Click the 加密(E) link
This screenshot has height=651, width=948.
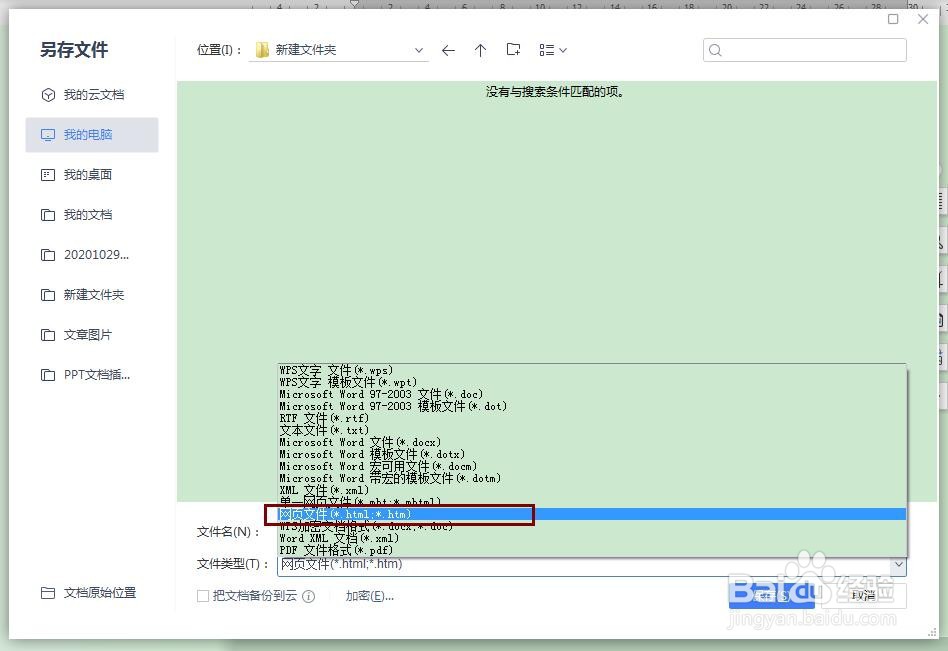[x=369, y=595]
